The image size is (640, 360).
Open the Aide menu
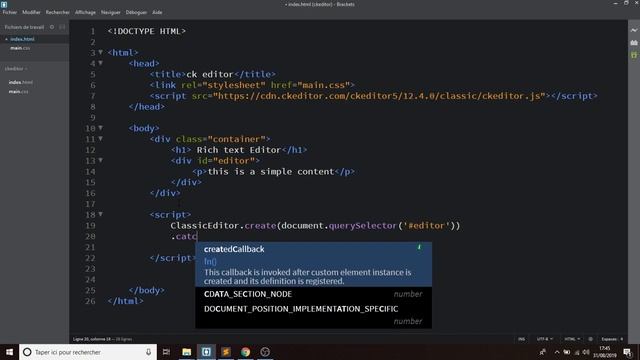pyautogui.click(x=157, y=12)
